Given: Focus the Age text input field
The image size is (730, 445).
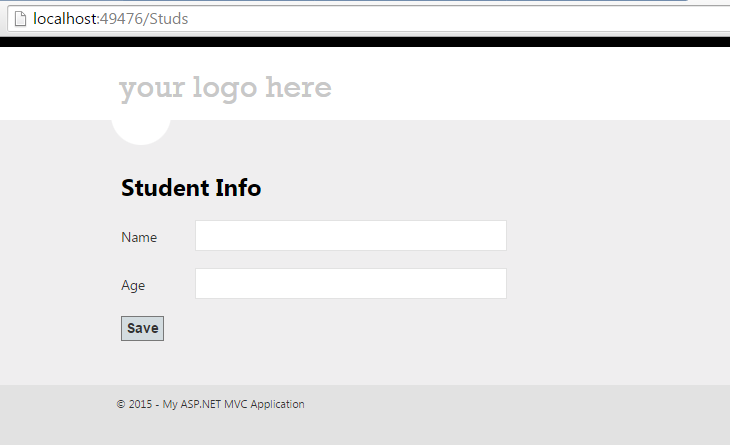Looking at the screenshot, I should point(350,284).
